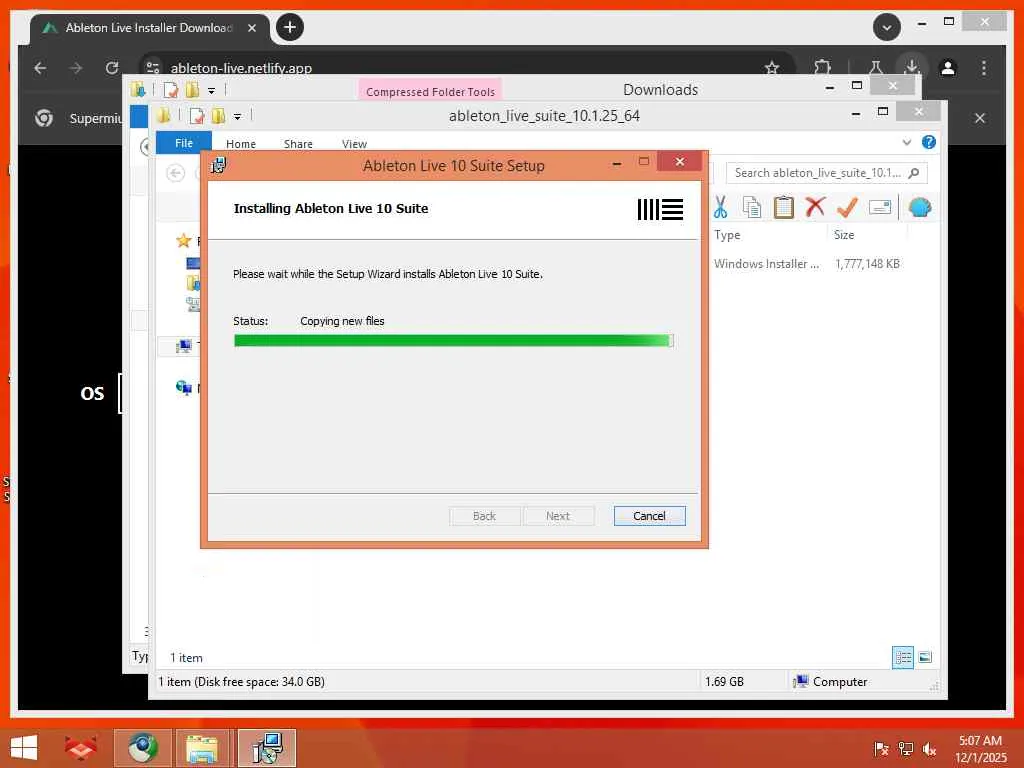Open quick access toolbar dropdown in ableton_live_suite window

point(237,116)
